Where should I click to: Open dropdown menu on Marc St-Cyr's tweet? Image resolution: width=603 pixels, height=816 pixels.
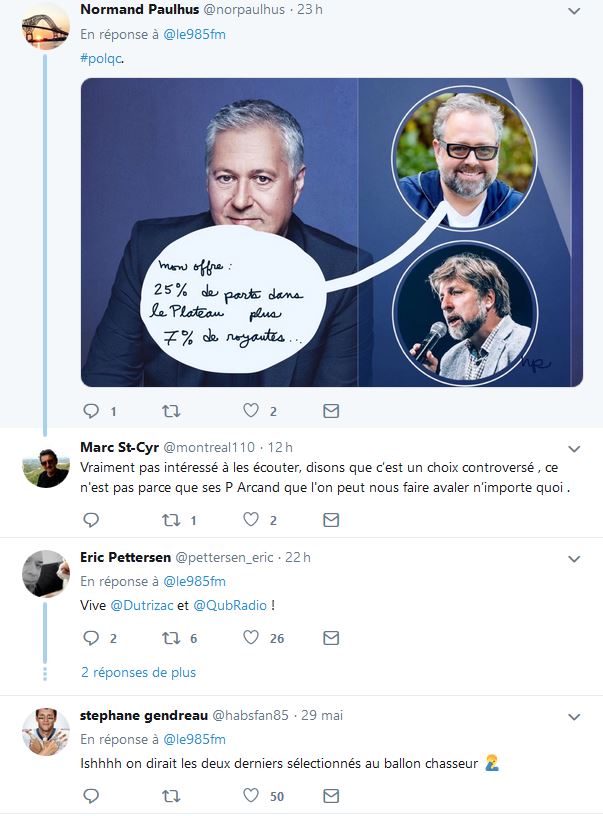(x=574, y=449)
